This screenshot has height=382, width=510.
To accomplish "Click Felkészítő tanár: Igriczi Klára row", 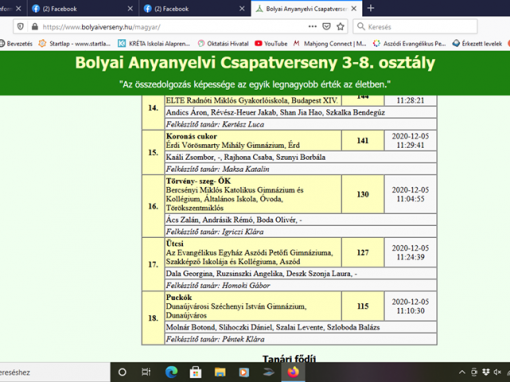I will pyautogui.click(x=301, y=232).
